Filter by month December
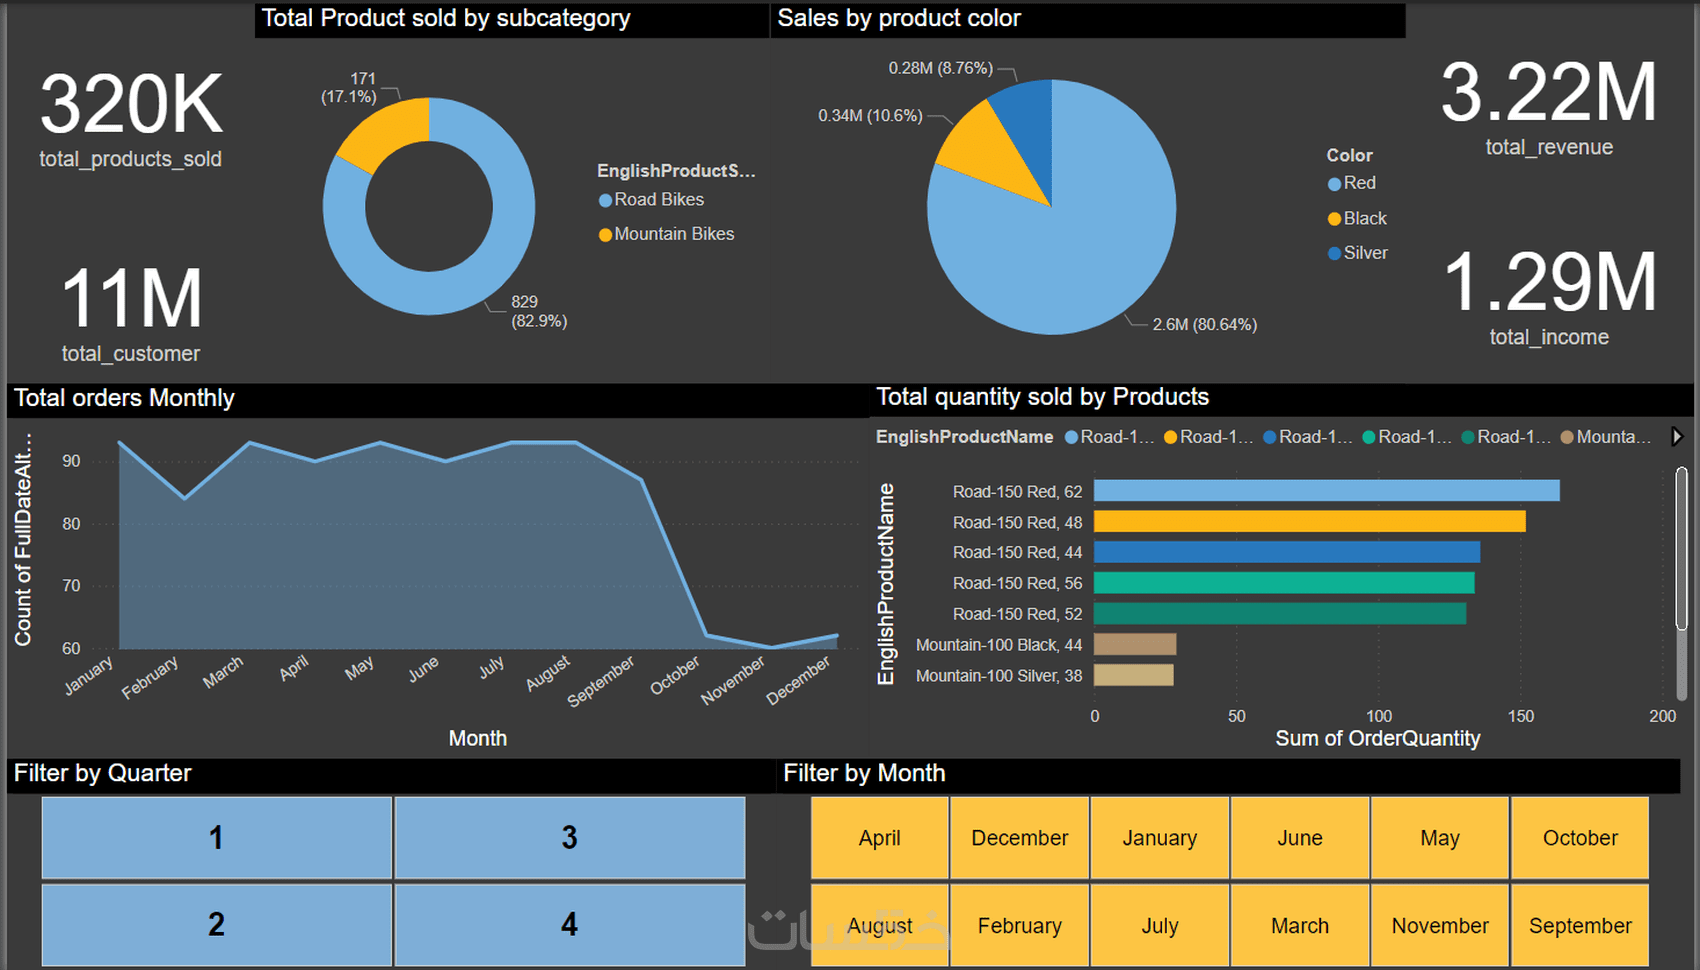 pos(1020,838)
